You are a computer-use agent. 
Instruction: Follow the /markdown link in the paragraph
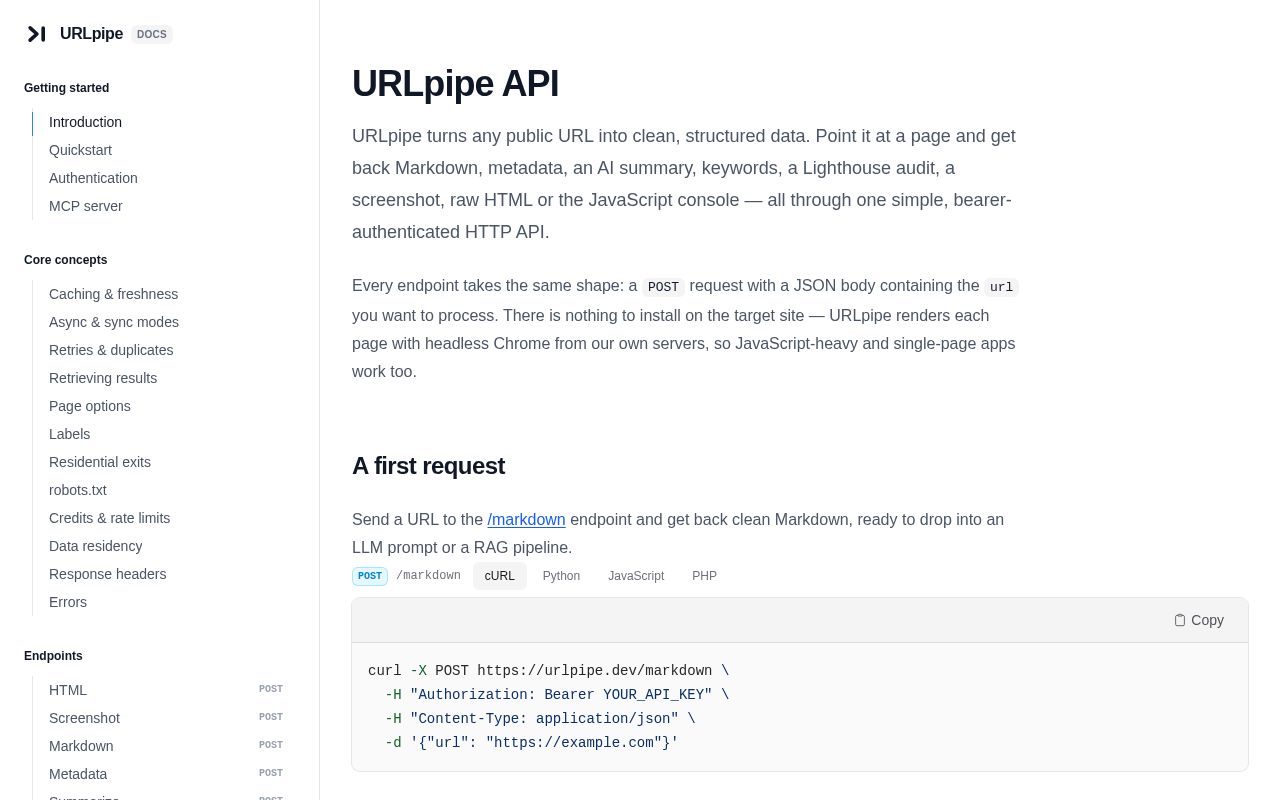(x=526, y=519)
